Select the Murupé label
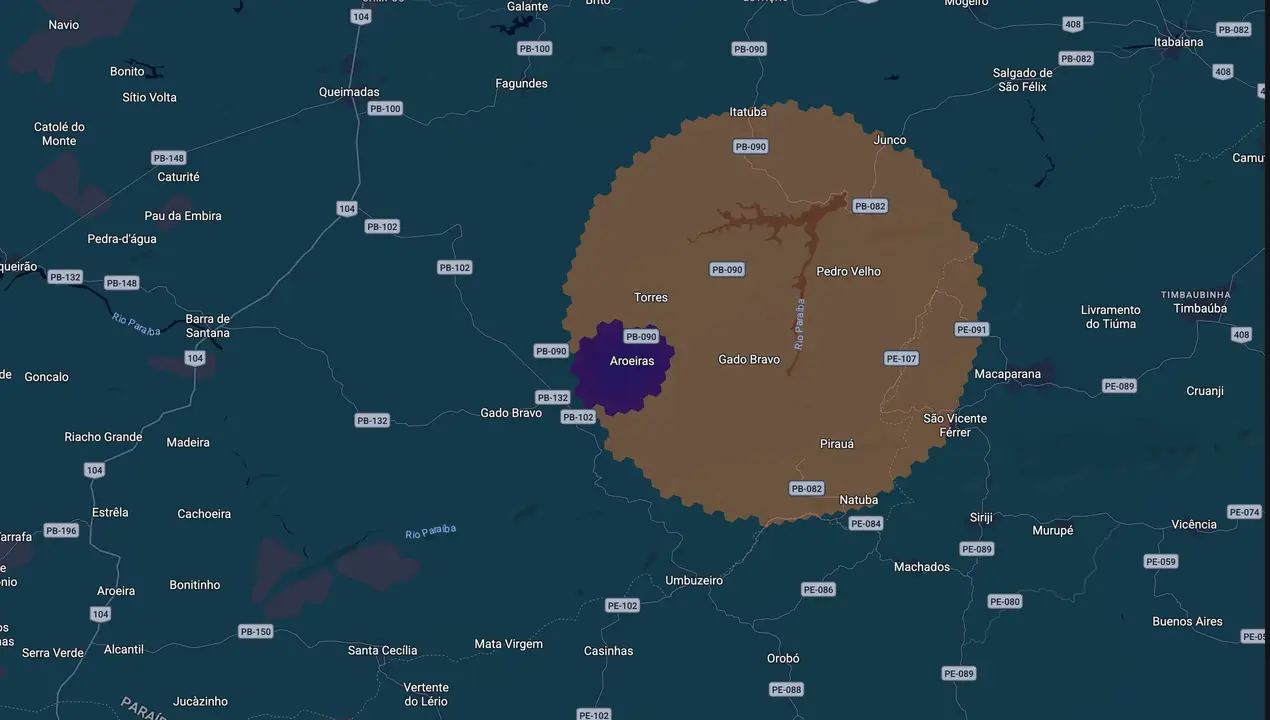 pyautogui.click(x=1052, y=531)
